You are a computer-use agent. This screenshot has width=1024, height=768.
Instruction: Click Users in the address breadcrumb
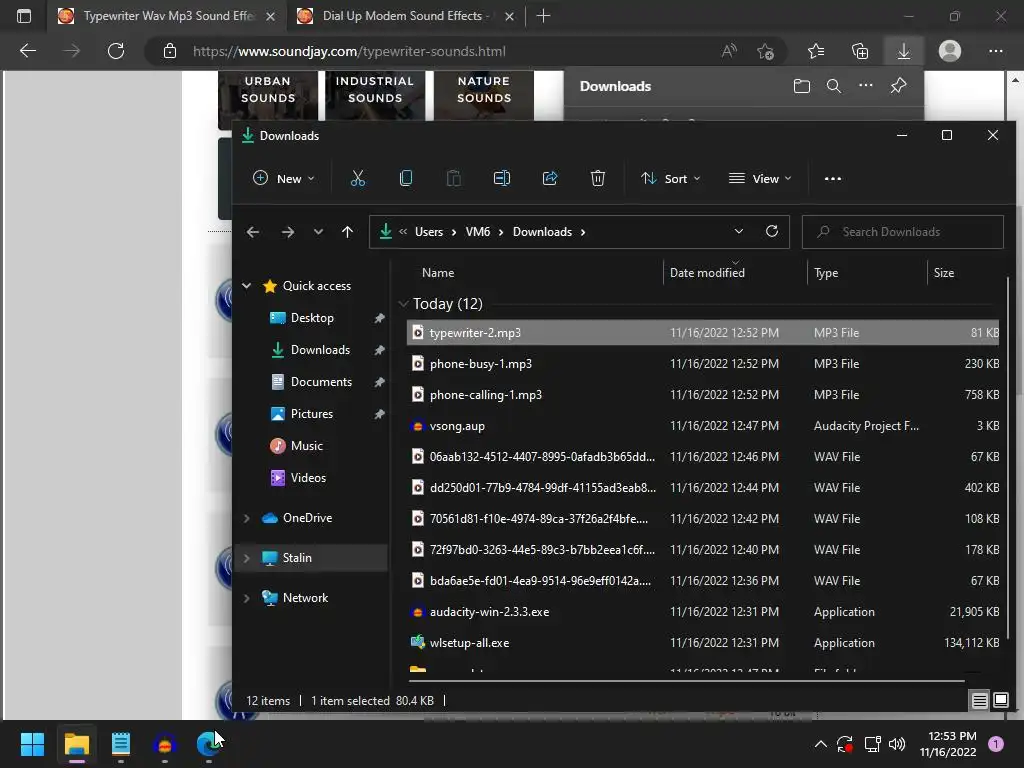[x=428, y=232]
